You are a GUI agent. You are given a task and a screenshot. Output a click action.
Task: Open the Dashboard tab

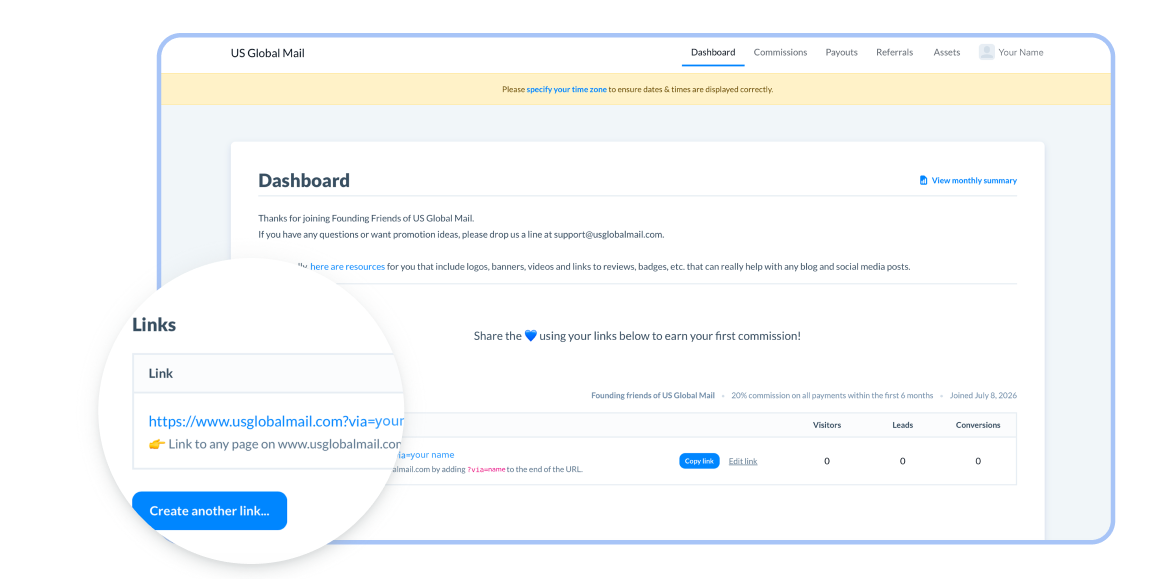click(712, 52)
